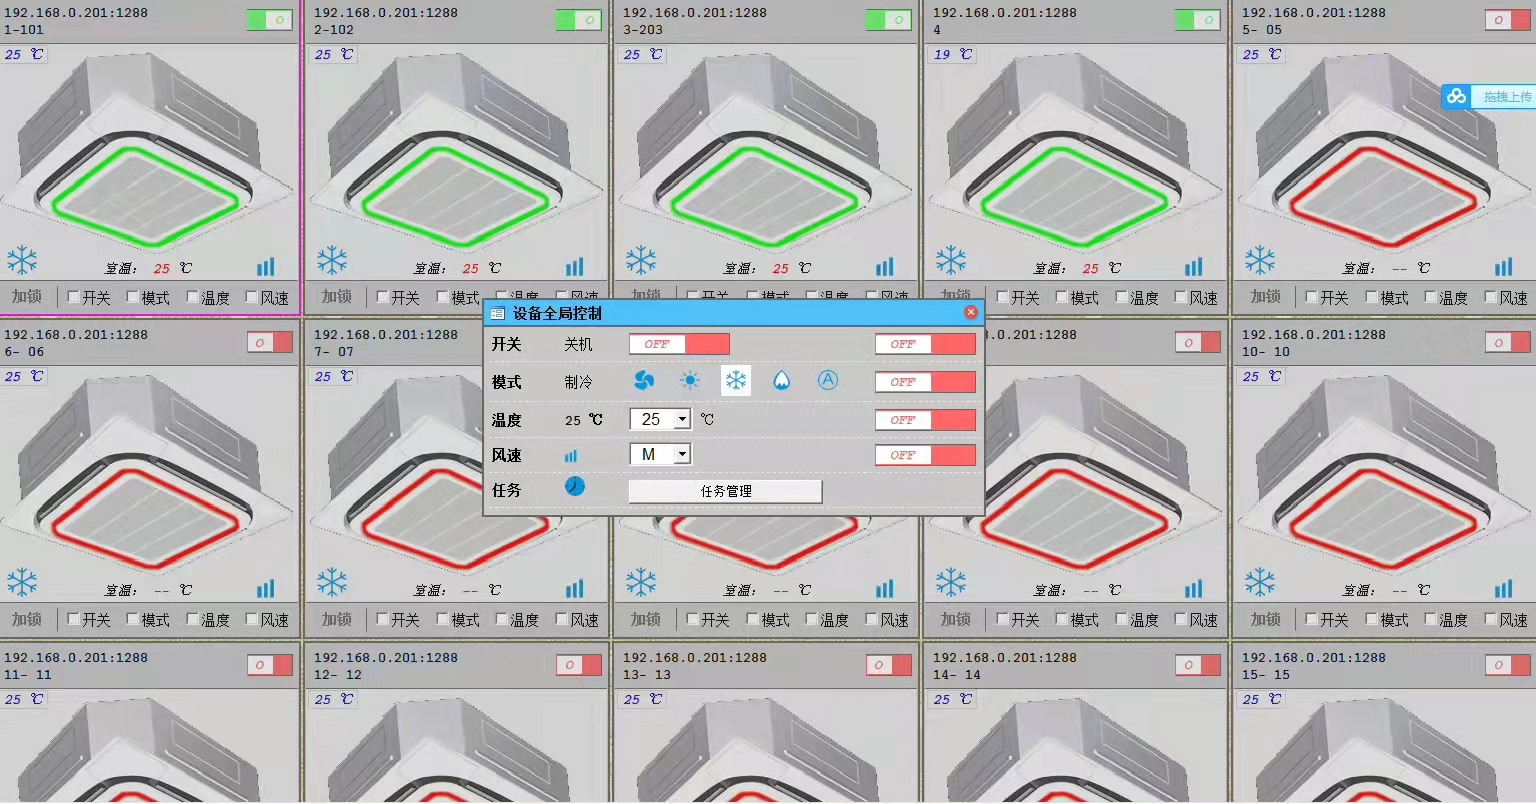Click snowflake icon on device 4
1536x804 pixels.
click(x=951, y=261)
